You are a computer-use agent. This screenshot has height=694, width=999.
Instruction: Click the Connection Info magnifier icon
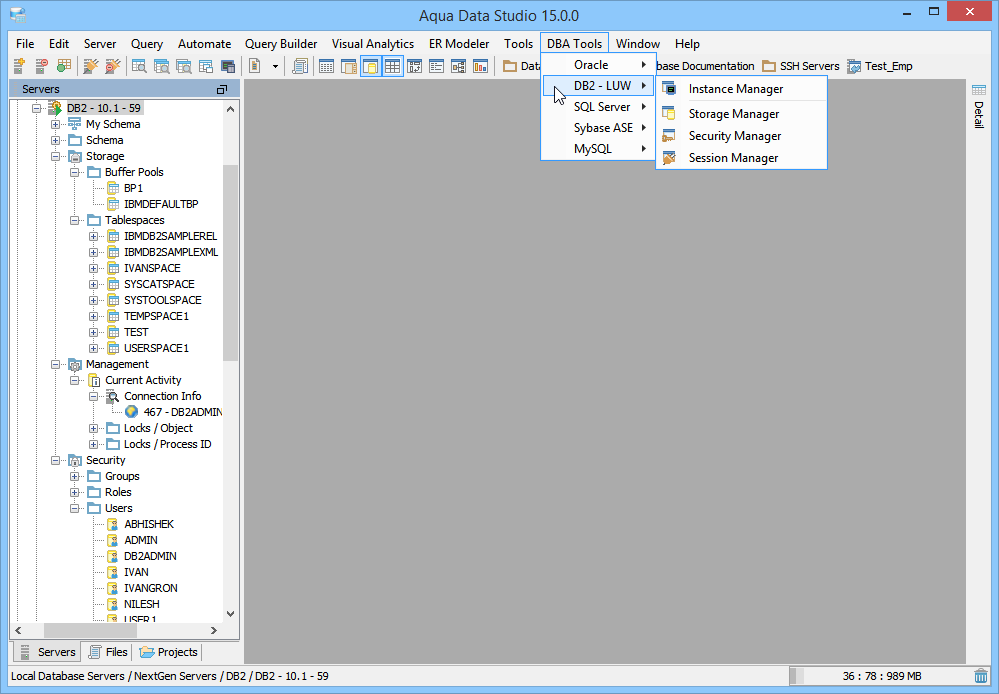(x=113, y=396)
